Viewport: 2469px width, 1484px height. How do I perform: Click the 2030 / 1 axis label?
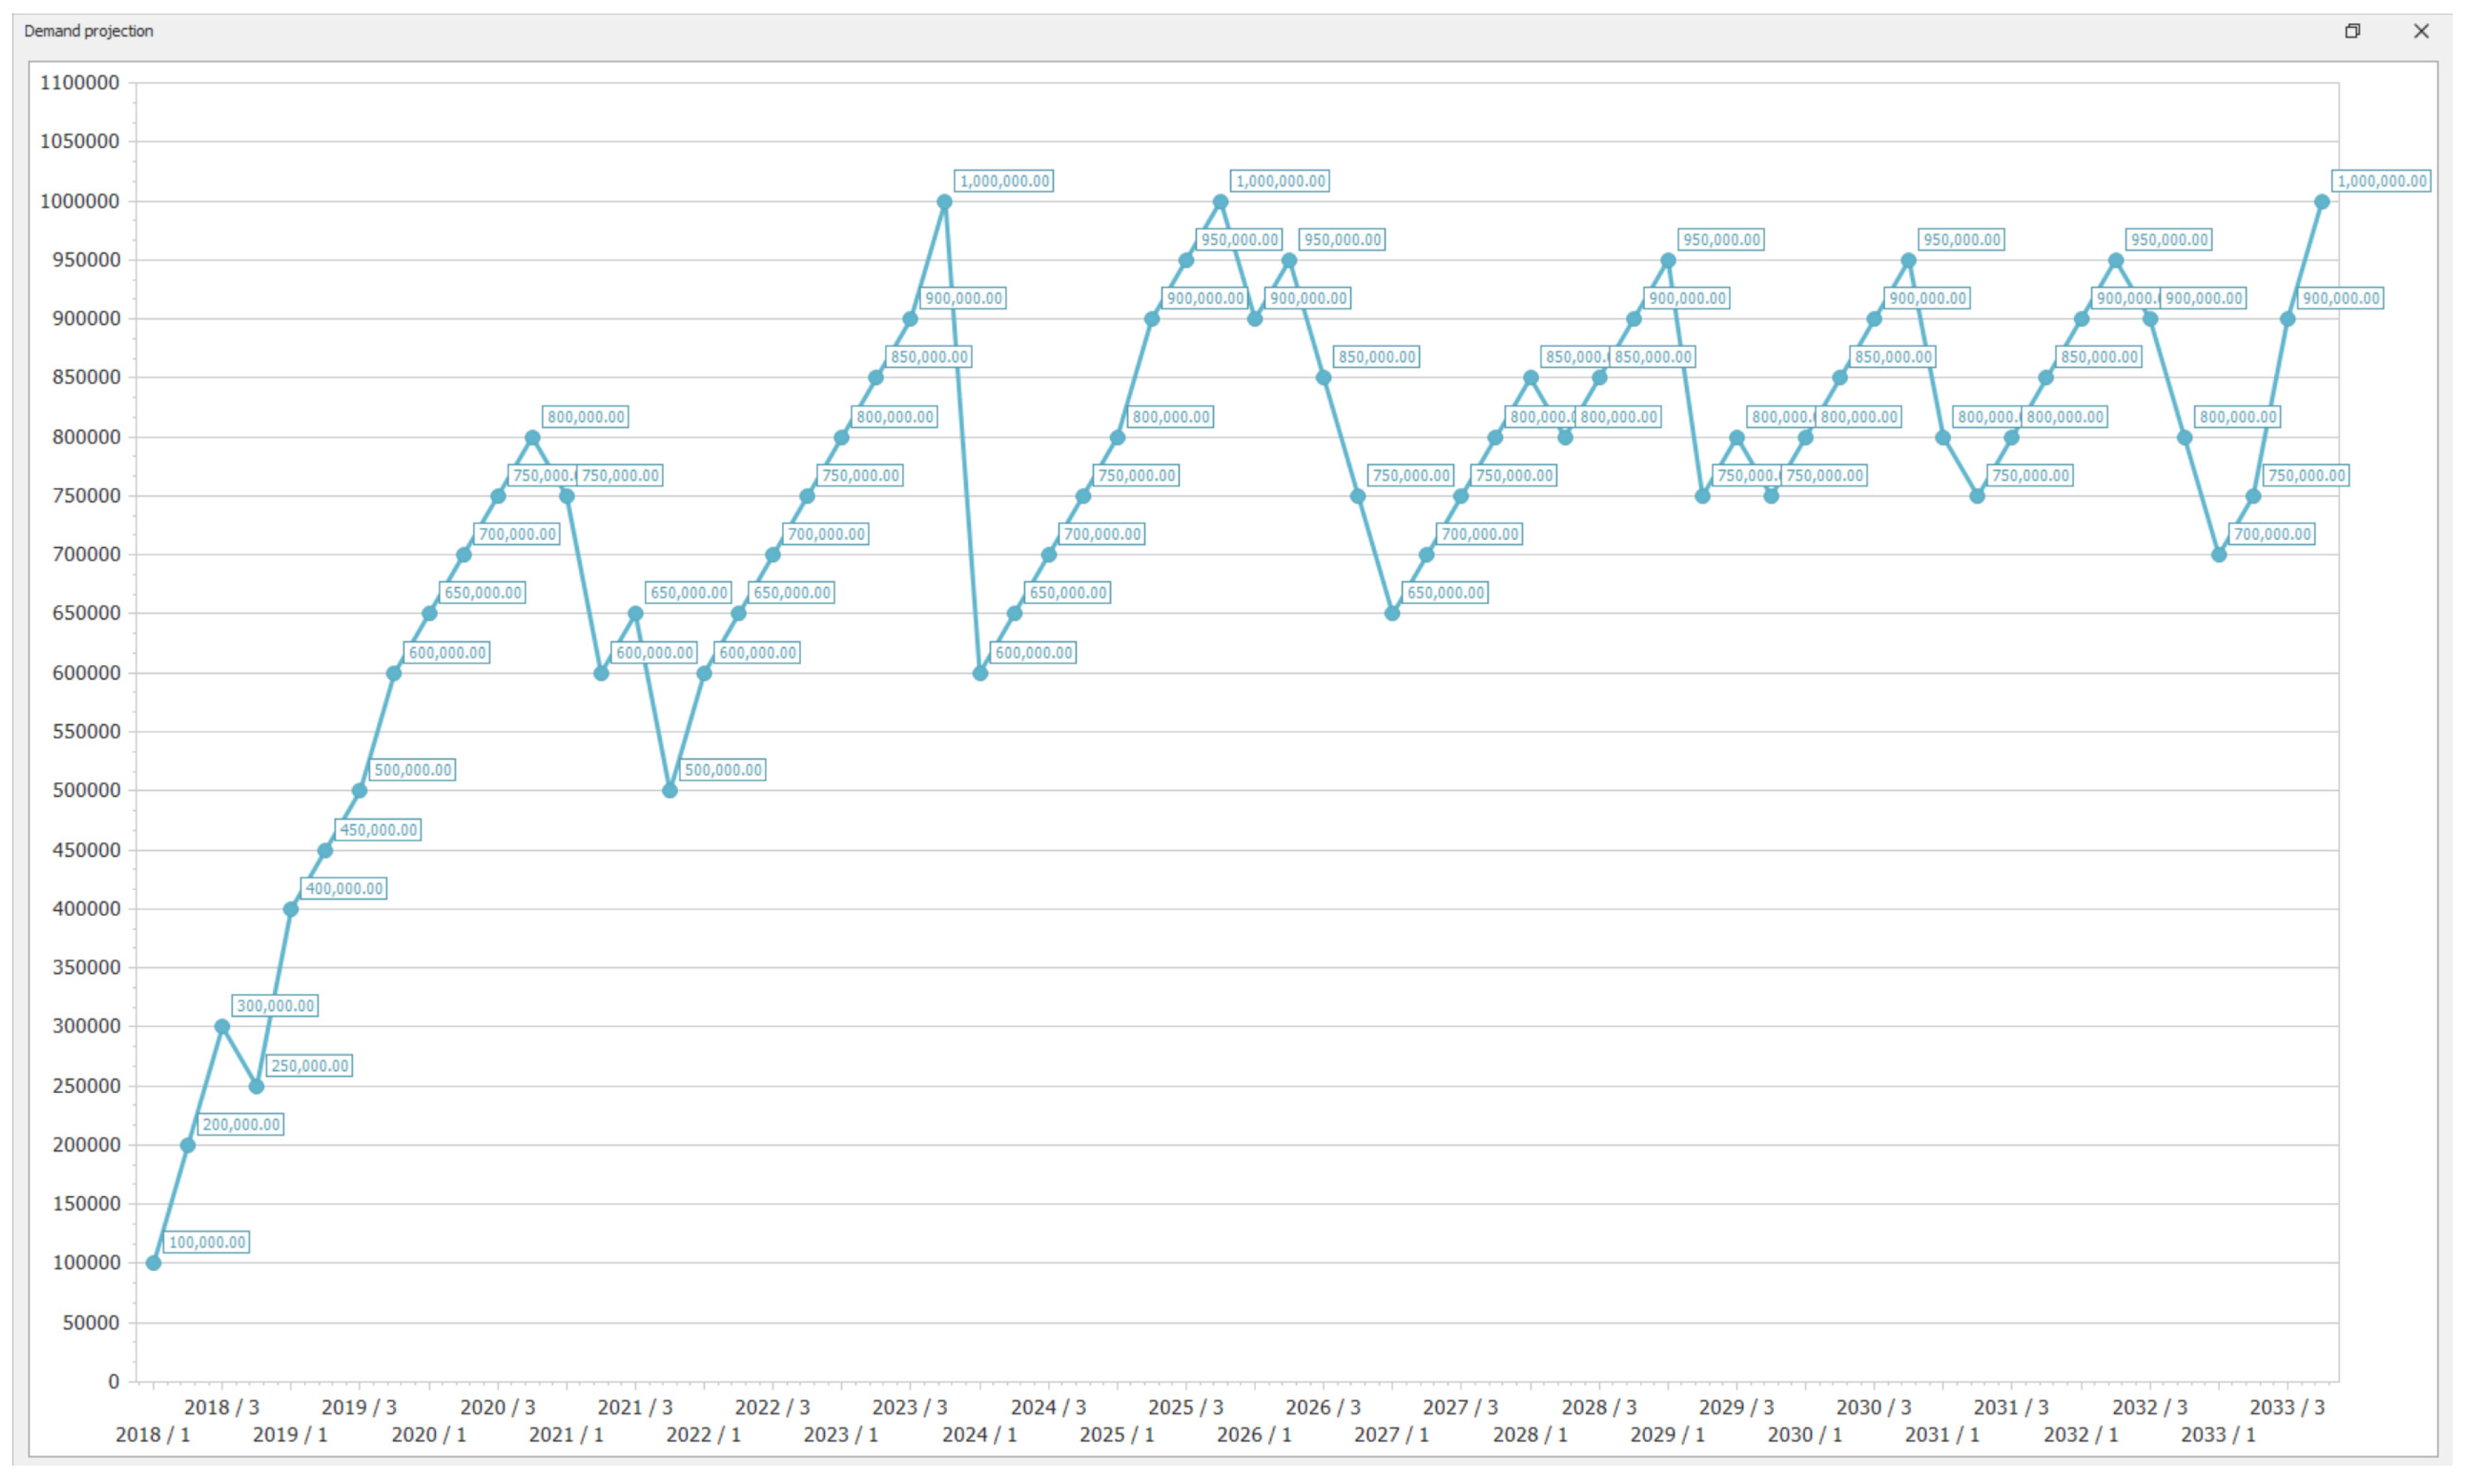pyautogui.click(x=1804, y=1435)
